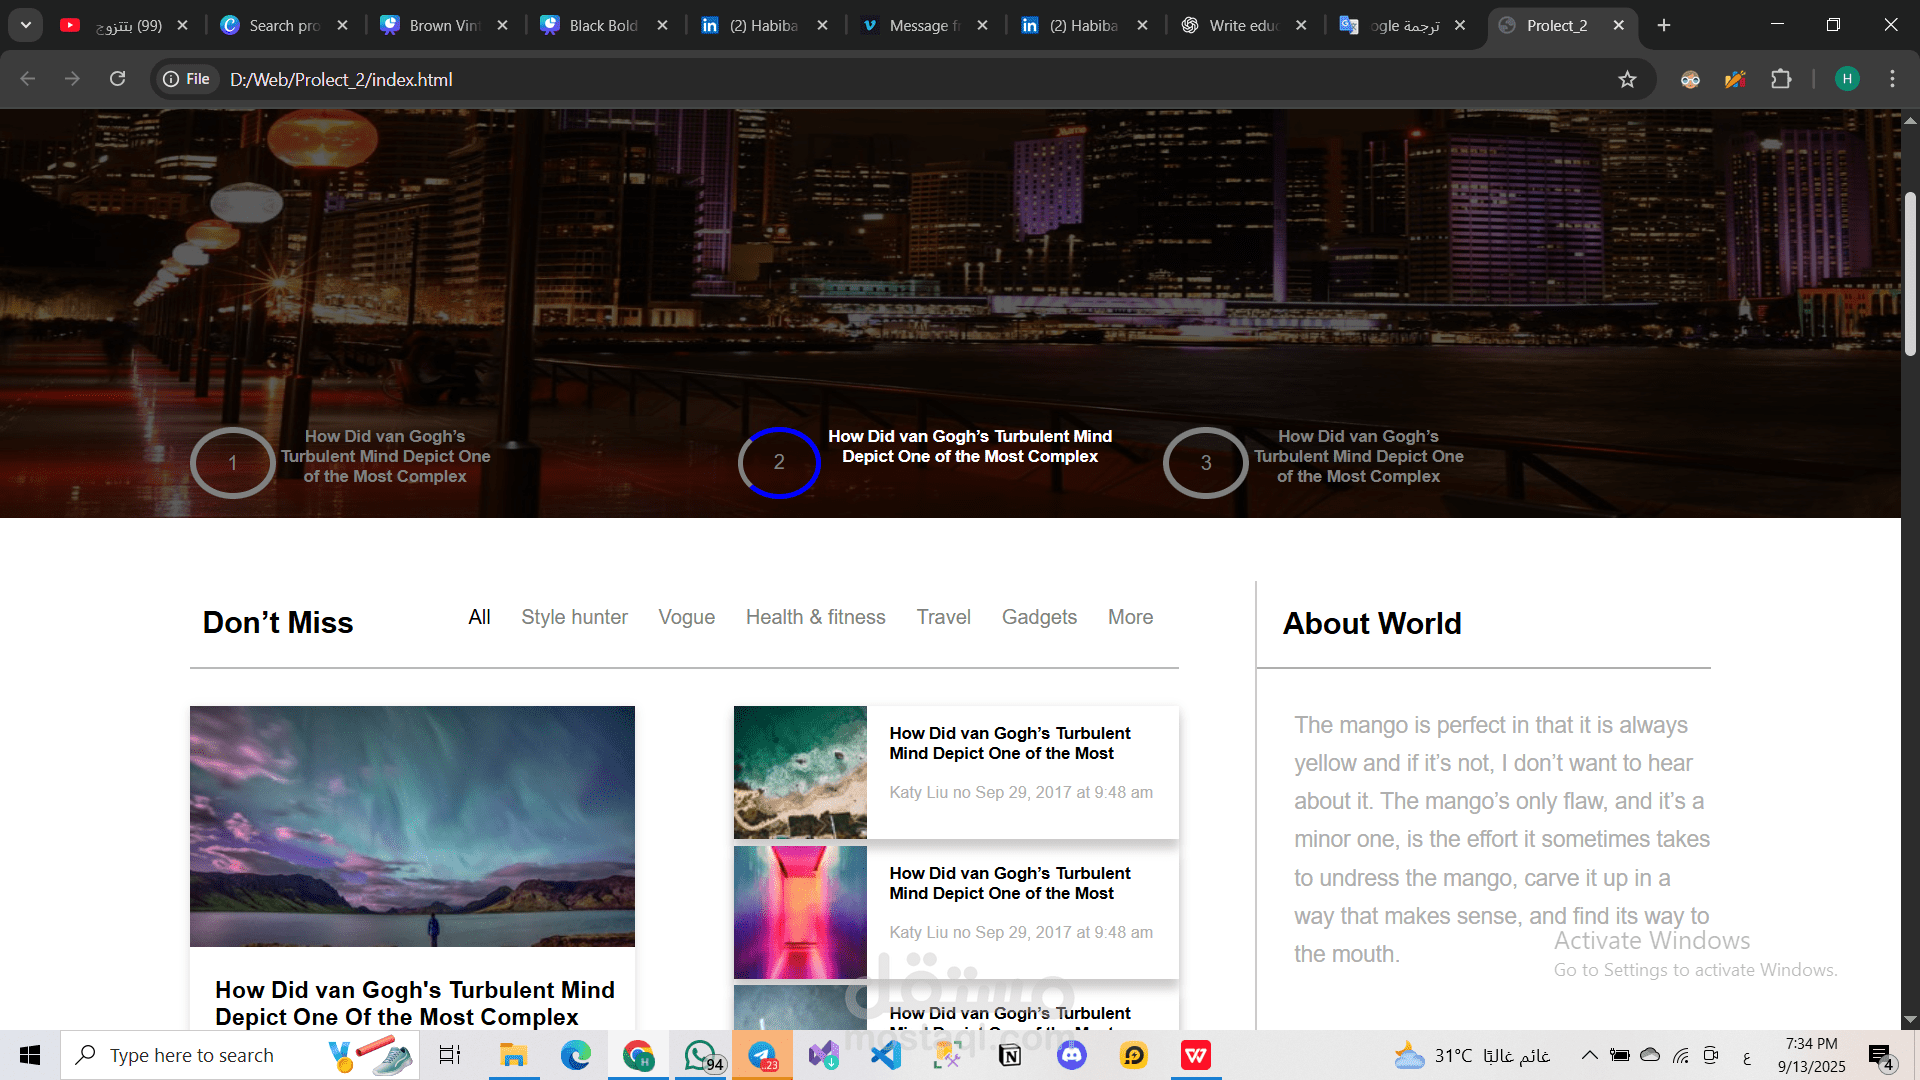The height and width of the screenshot is (1080, 1920).
Task: Click the address bar URL field
Action: click(x=900, y=79)
